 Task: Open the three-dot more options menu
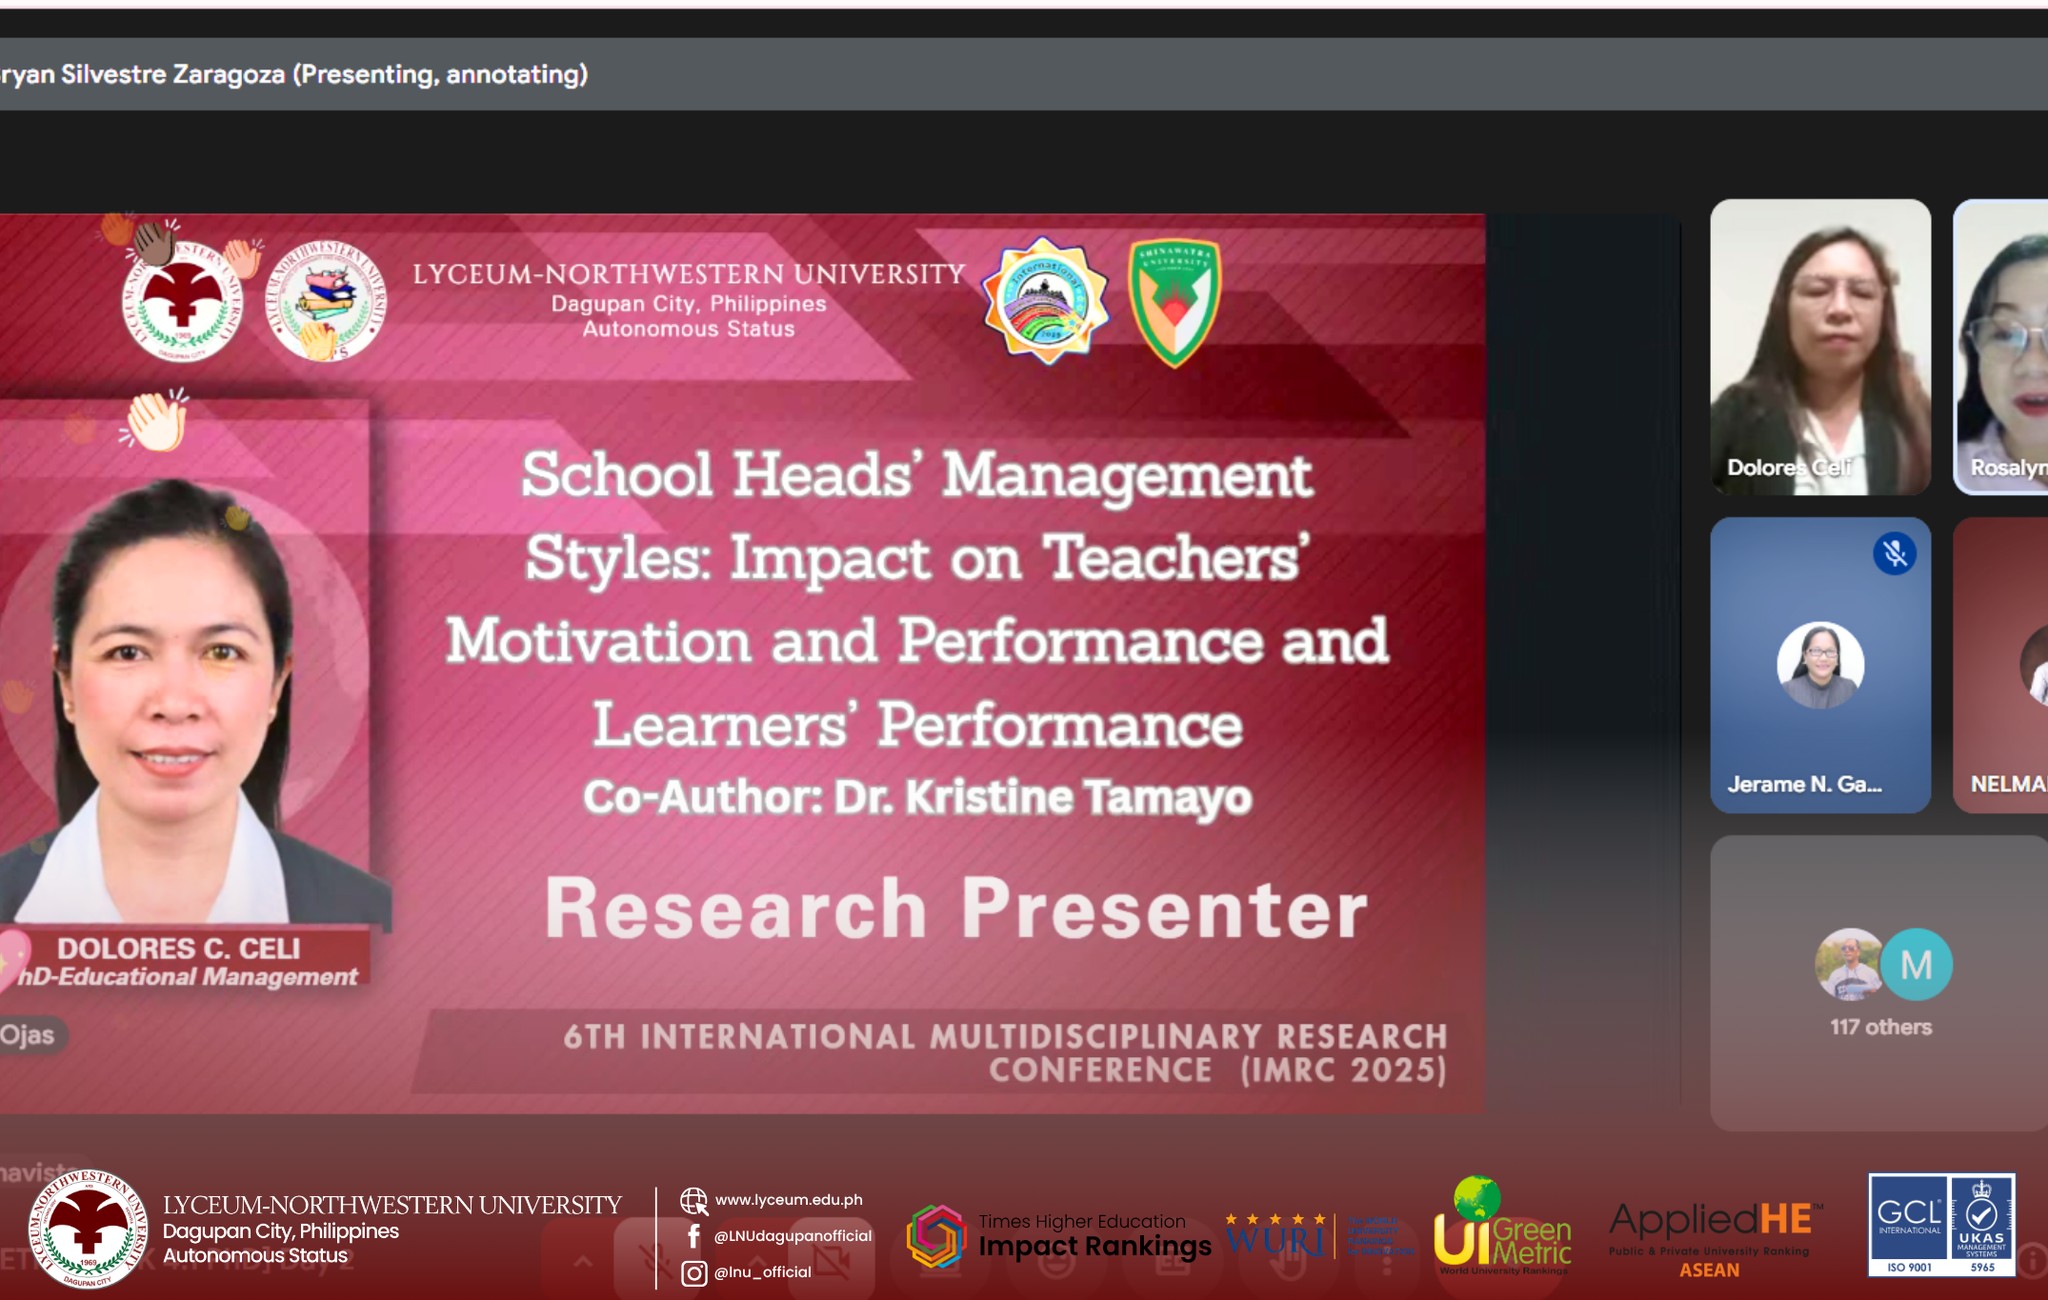(1386, 1261)
